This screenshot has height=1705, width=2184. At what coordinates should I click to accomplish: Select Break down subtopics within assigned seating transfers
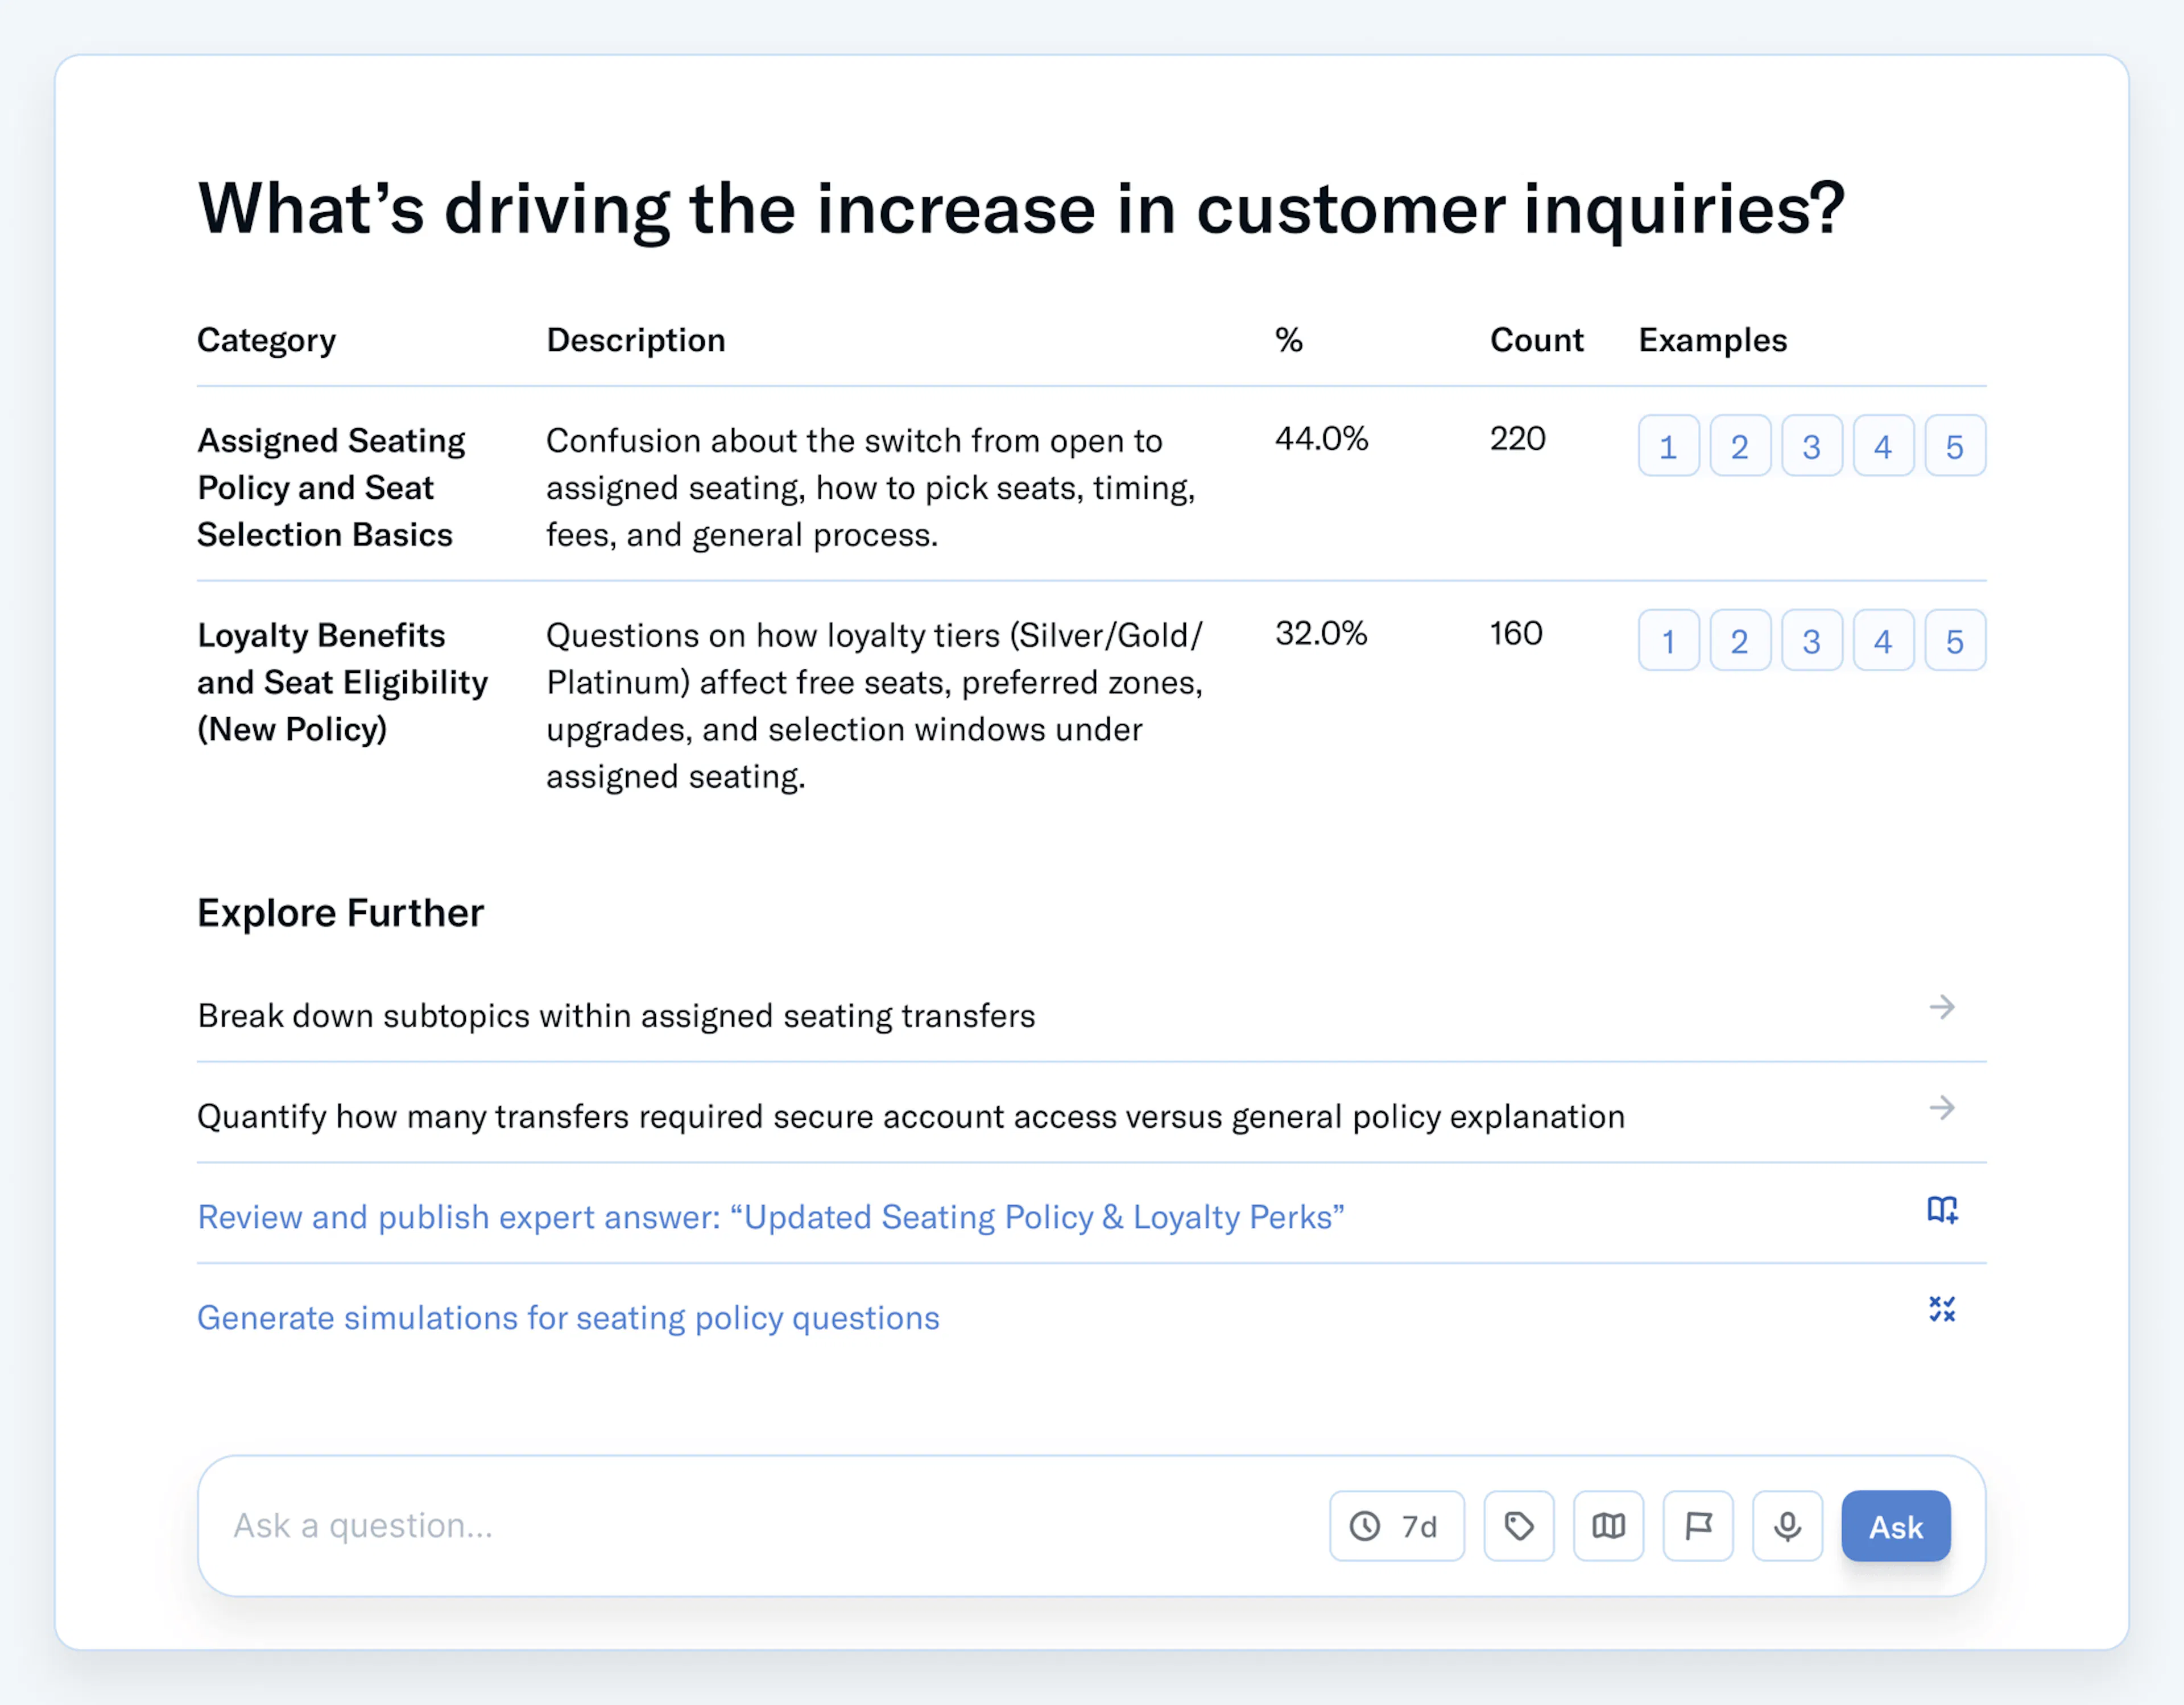coord(616,1016)
